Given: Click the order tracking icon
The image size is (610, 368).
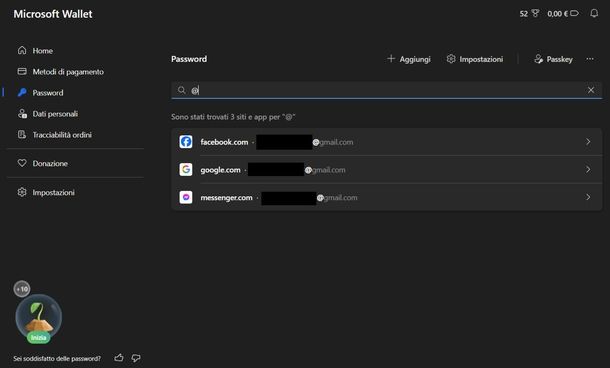Looking at the screenshot, I should (22, 135).
